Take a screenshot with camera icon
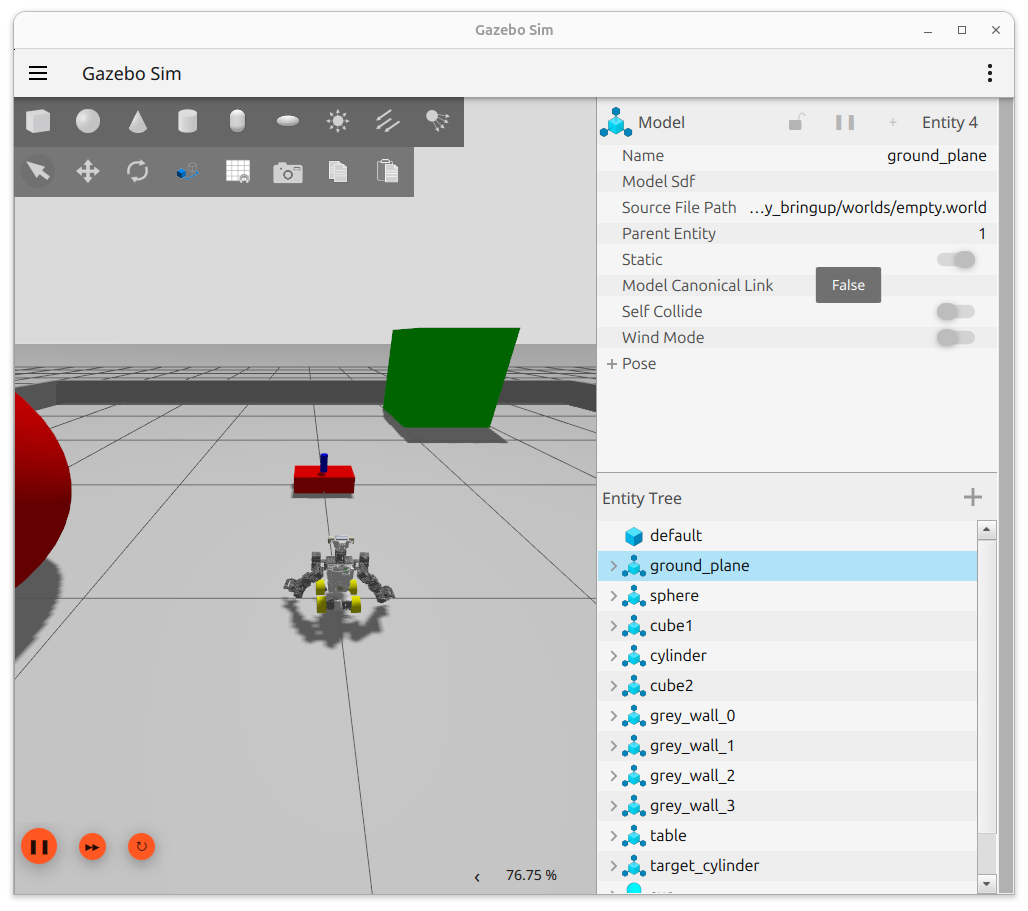This screenshot has height=911, width=1028. coord(288,172)
